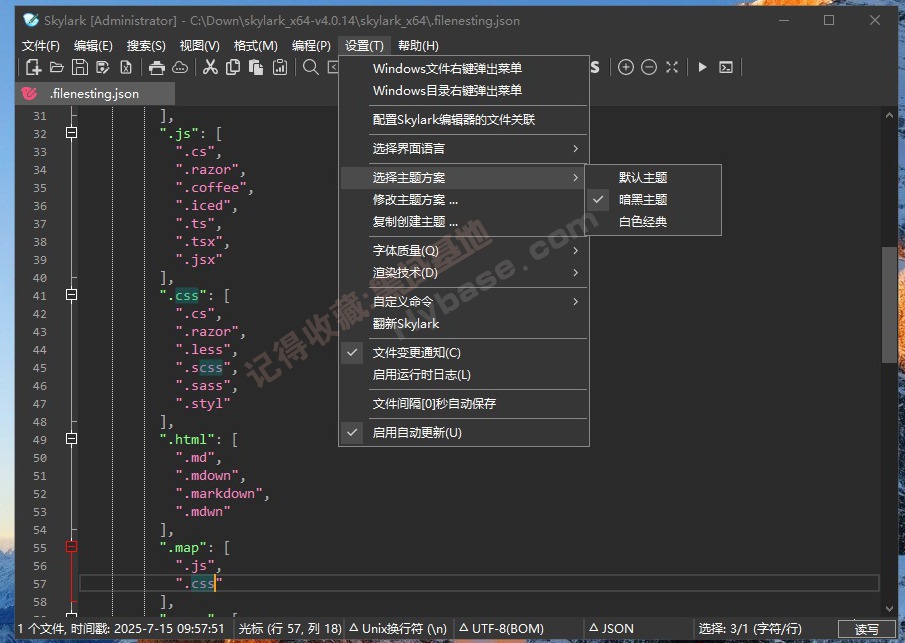The height and width of the screenshot is (643, 905).
Task: Click the ".markdown" text on line 52
Action: 219,494
